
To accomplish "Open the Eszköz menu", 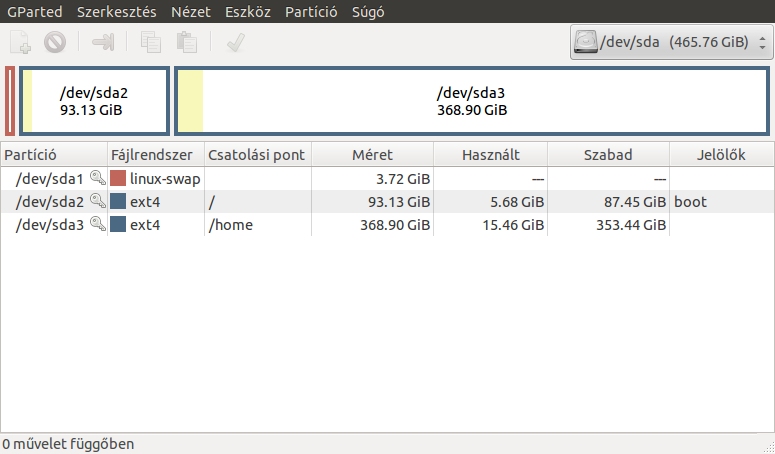I will pos(248,12).
